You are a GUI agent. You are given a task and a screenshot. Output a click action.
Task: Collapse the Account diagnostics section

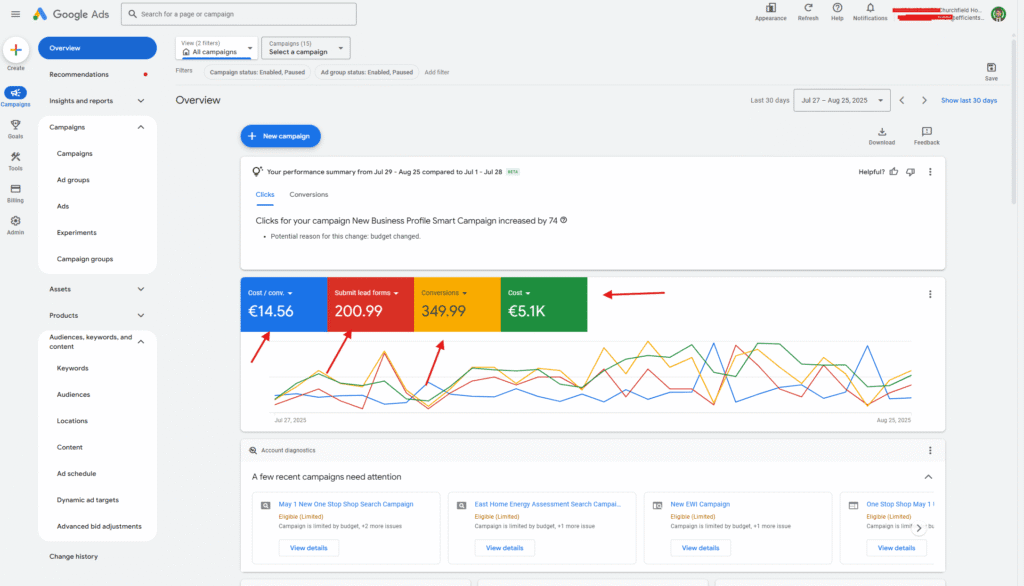928,477
